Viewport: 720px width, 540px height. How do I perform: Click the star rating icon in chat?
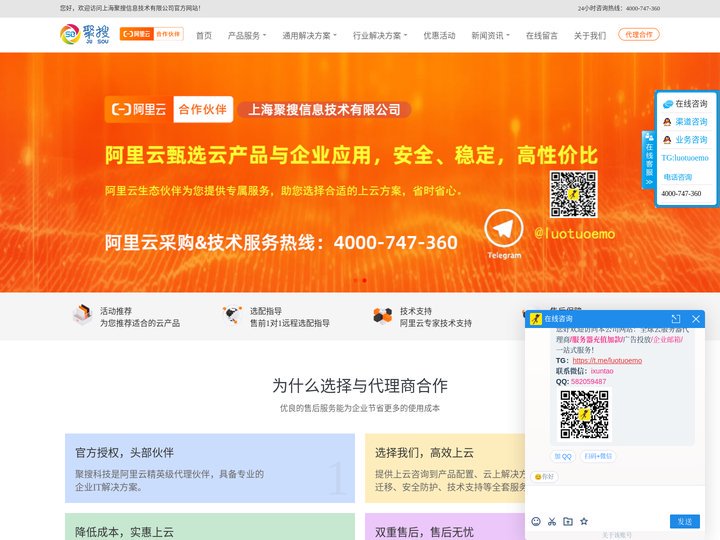point(584,521)
